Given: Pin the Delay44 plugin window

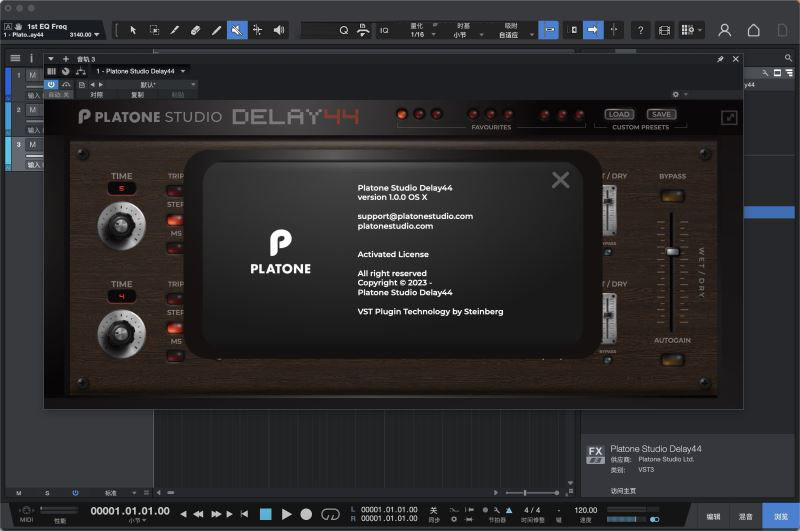Looking at the screenshot, I should click(720, 59).
